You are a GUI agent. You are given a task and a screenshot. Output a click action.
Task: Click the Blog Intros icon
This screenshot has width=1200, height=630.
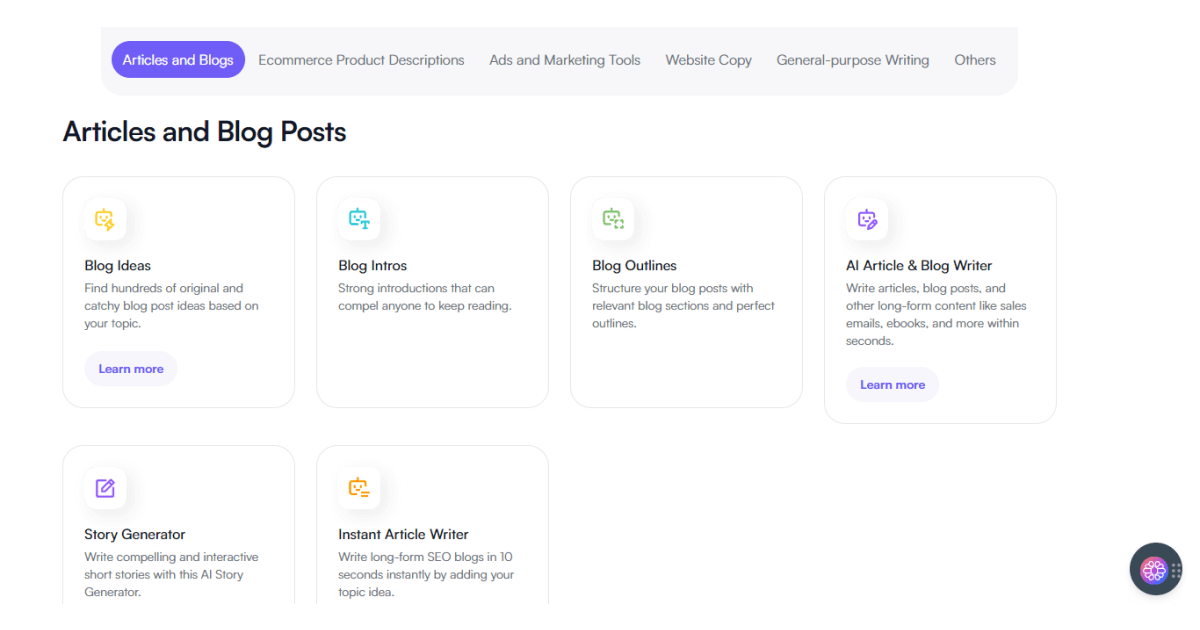pos(359,219)
